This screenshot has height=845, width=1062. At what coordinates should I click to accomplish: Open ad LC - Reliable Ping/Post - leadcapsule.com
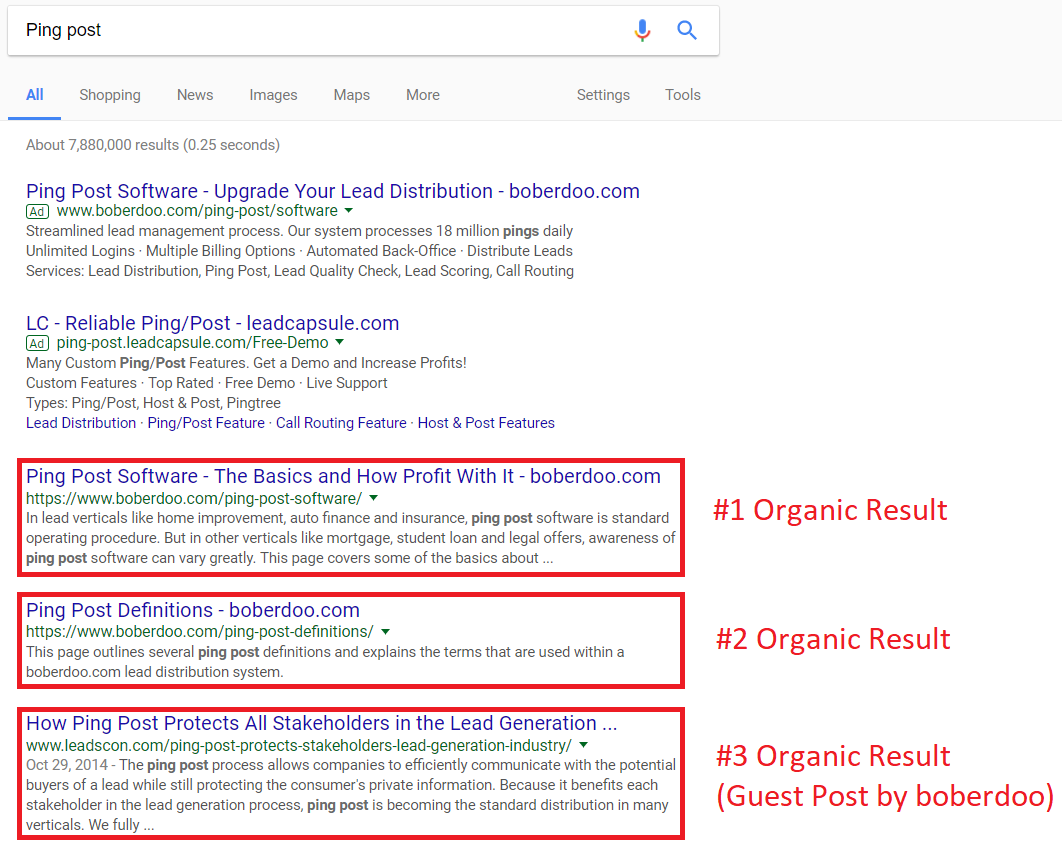click(213, 323)
